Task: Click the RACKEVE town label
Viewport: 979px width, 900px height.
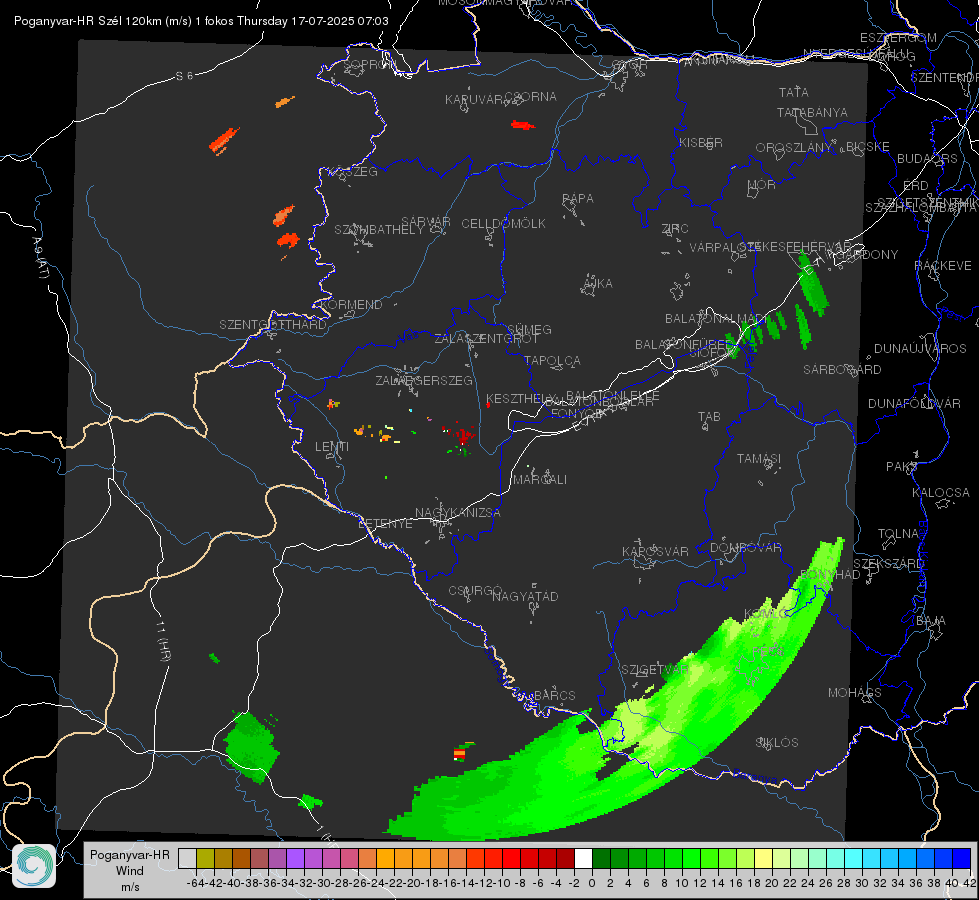Action: point(943,266)
